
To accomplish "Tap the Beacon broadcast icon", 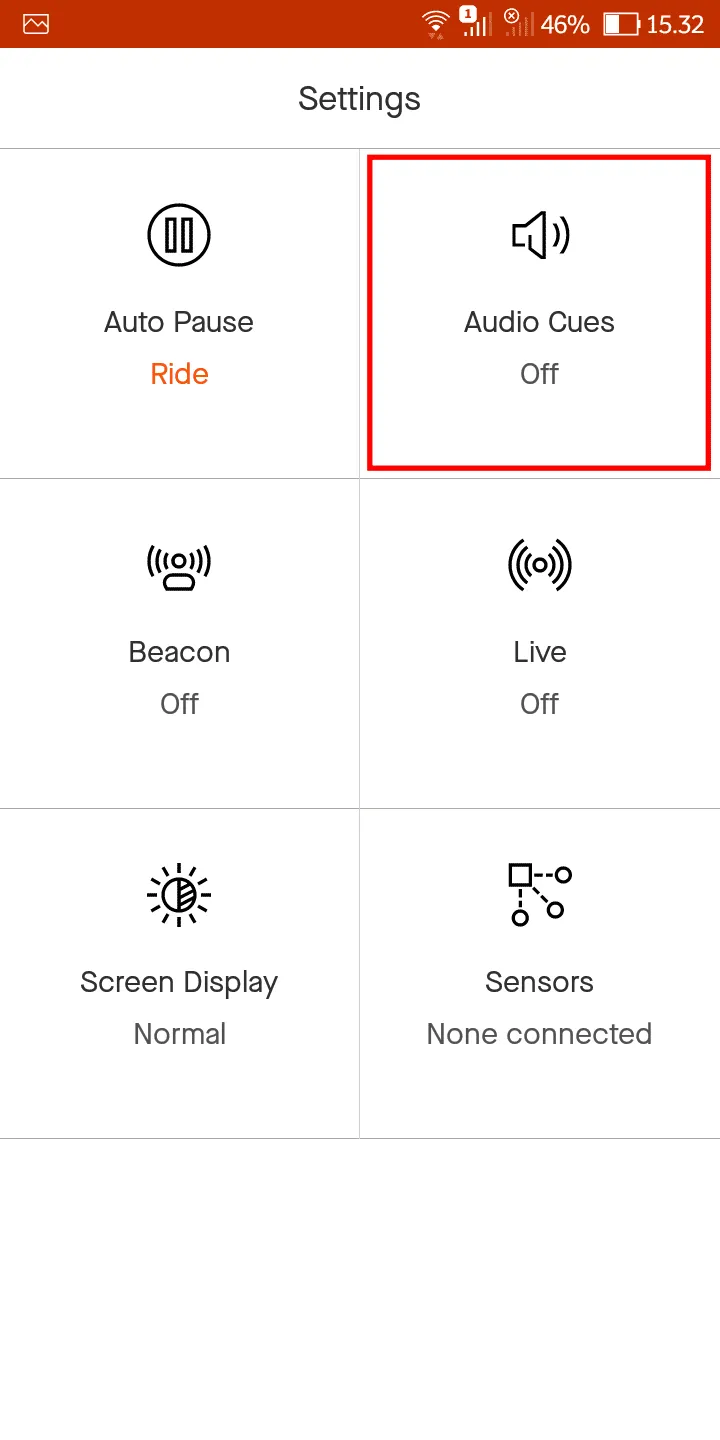I will (179, 567).
